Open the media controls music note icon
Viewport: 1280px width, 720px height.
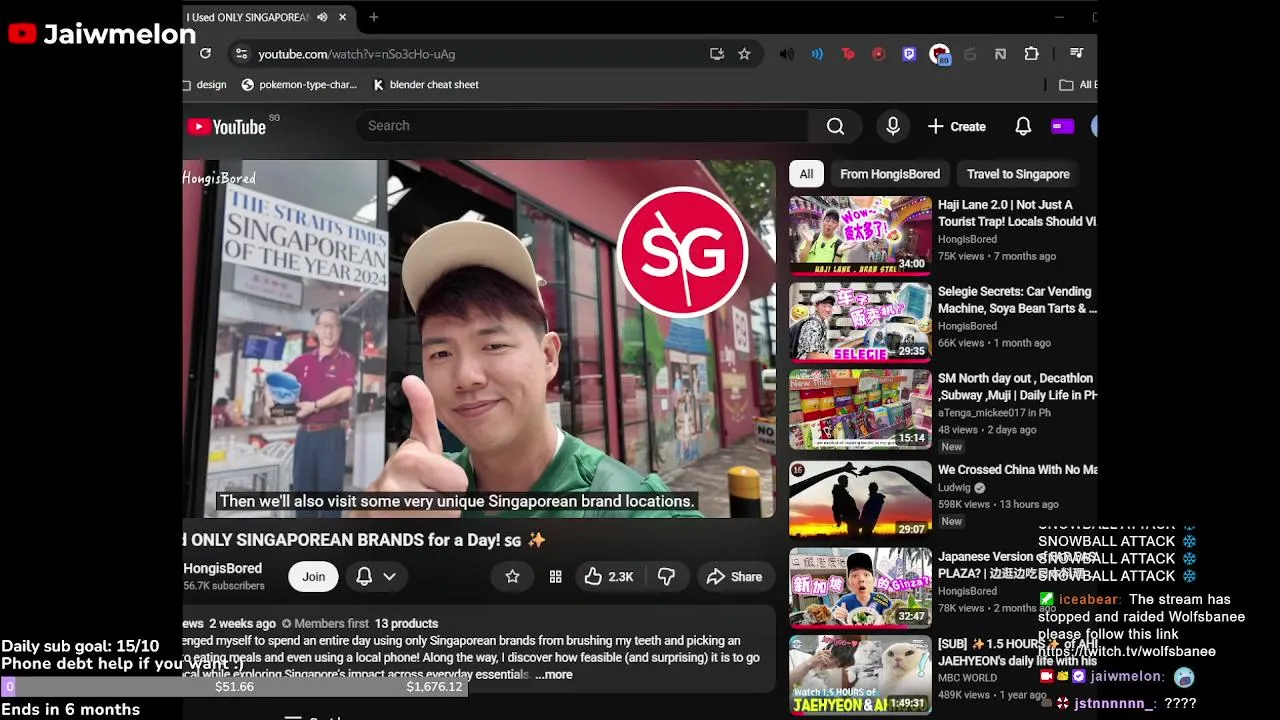coord(1076,54)
